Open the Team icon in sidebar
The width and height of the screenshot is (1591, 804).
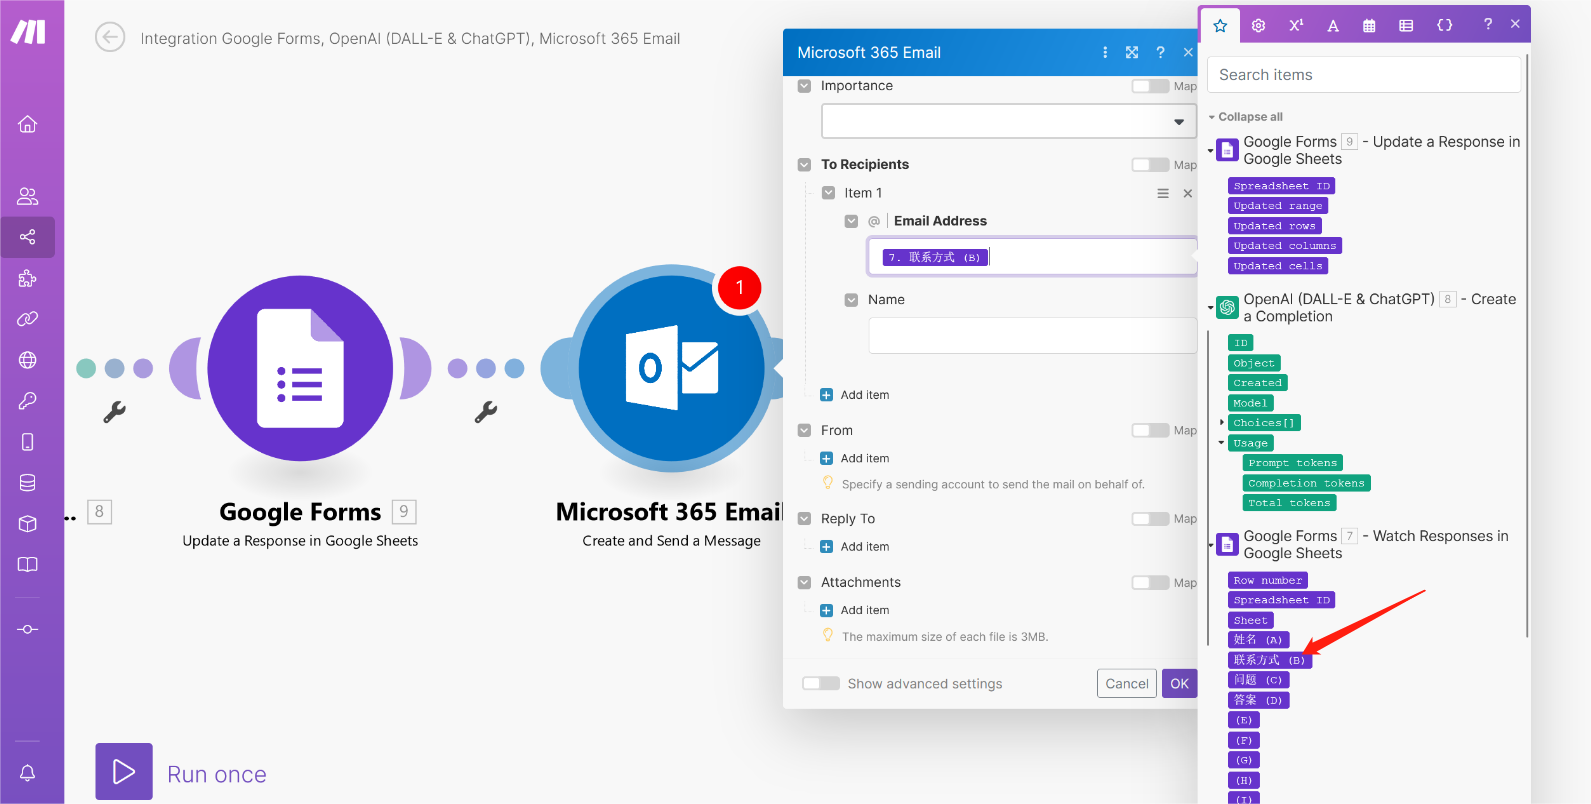coord(28,196)
